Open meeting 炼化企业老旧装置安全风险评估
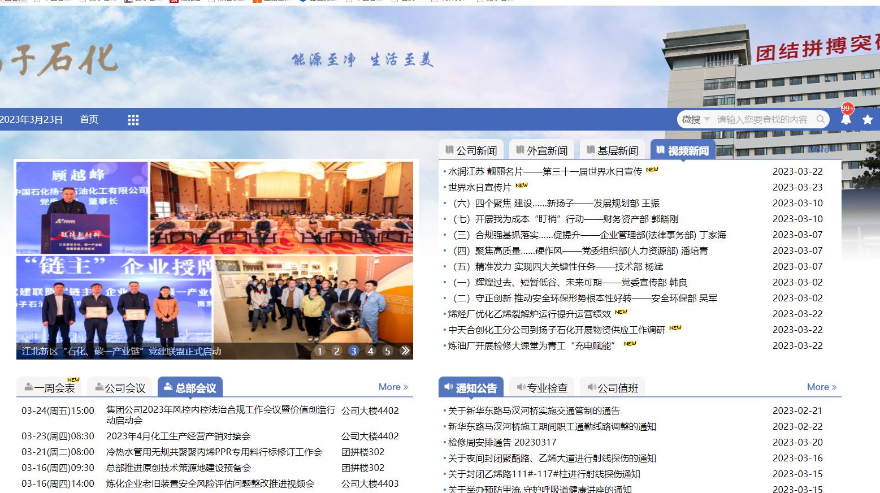This screenshot has width=880, height=493. point(210,483)
